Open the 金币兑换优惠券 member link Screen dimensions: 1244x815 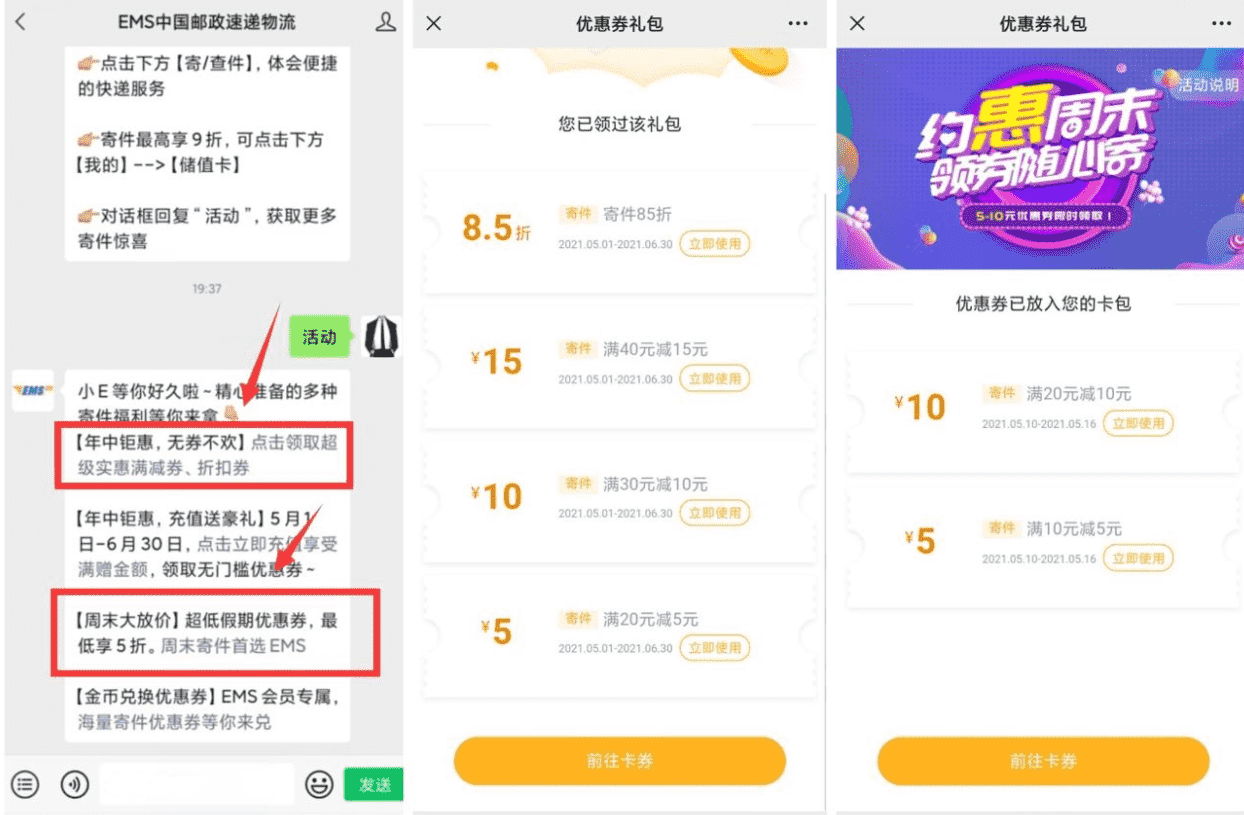click(208, 708)
